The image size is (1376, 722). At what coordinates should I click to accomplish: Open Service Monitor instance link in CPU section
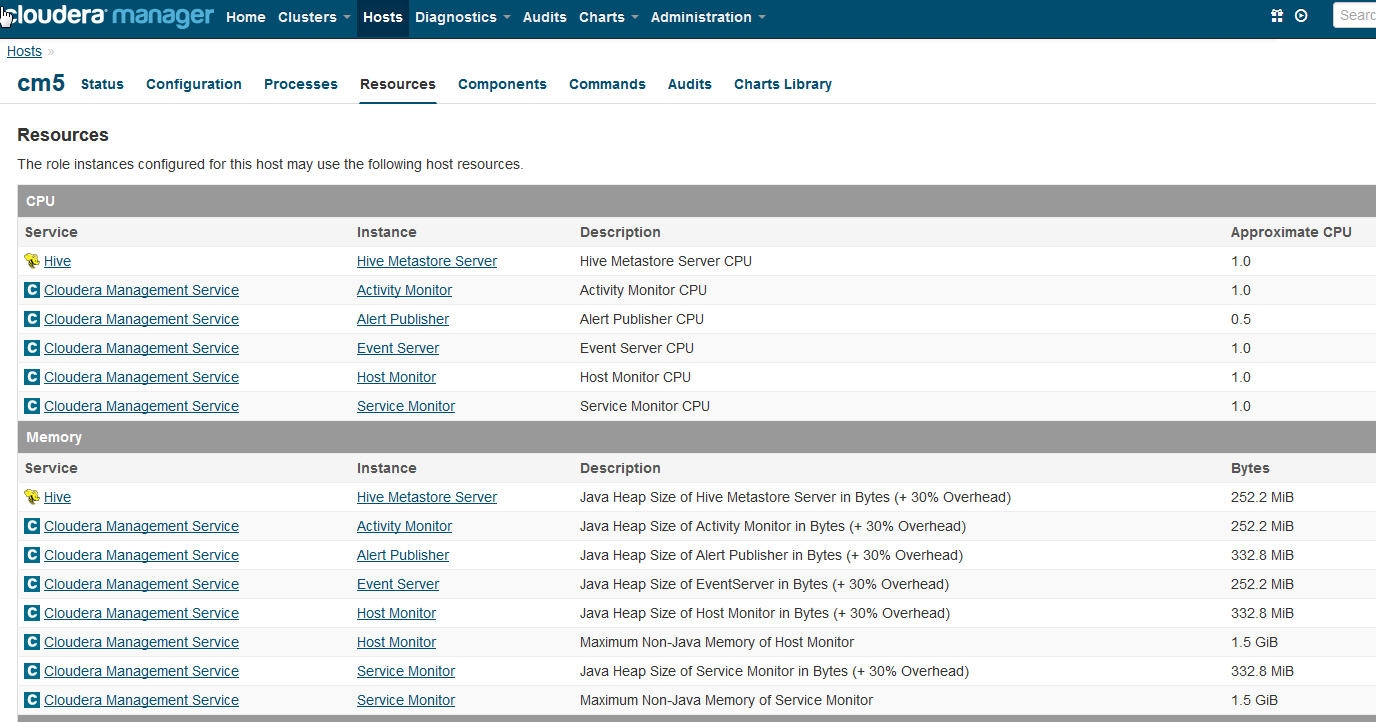[x=406, y=406]
